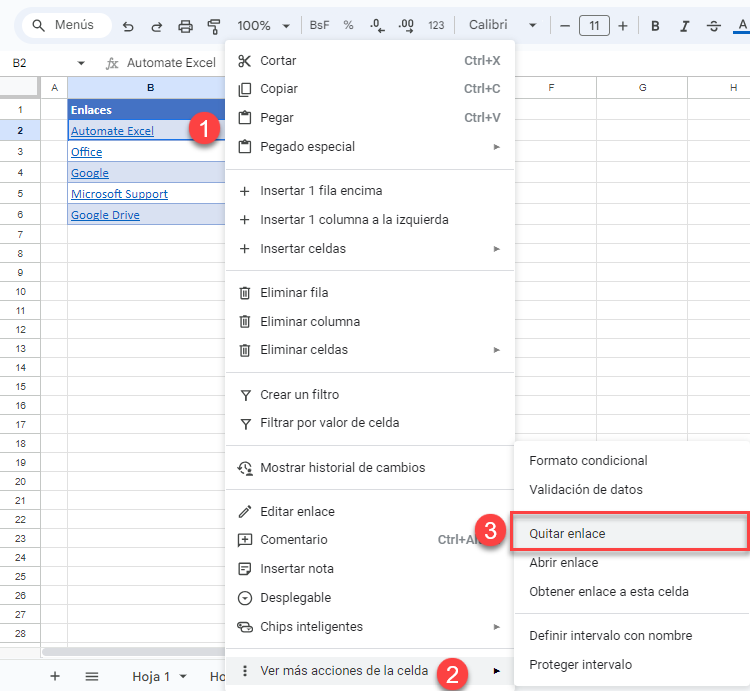Image resolution: width=750 pixels, height=691 pixels.
Task: Open the text color picker
Action: pos(742,26)
